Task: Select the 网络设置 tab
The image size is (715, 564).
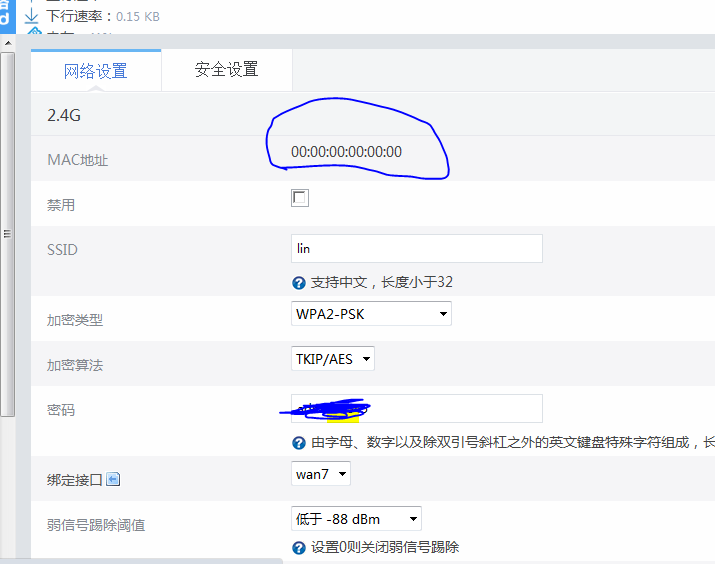Action: [96, 71]
